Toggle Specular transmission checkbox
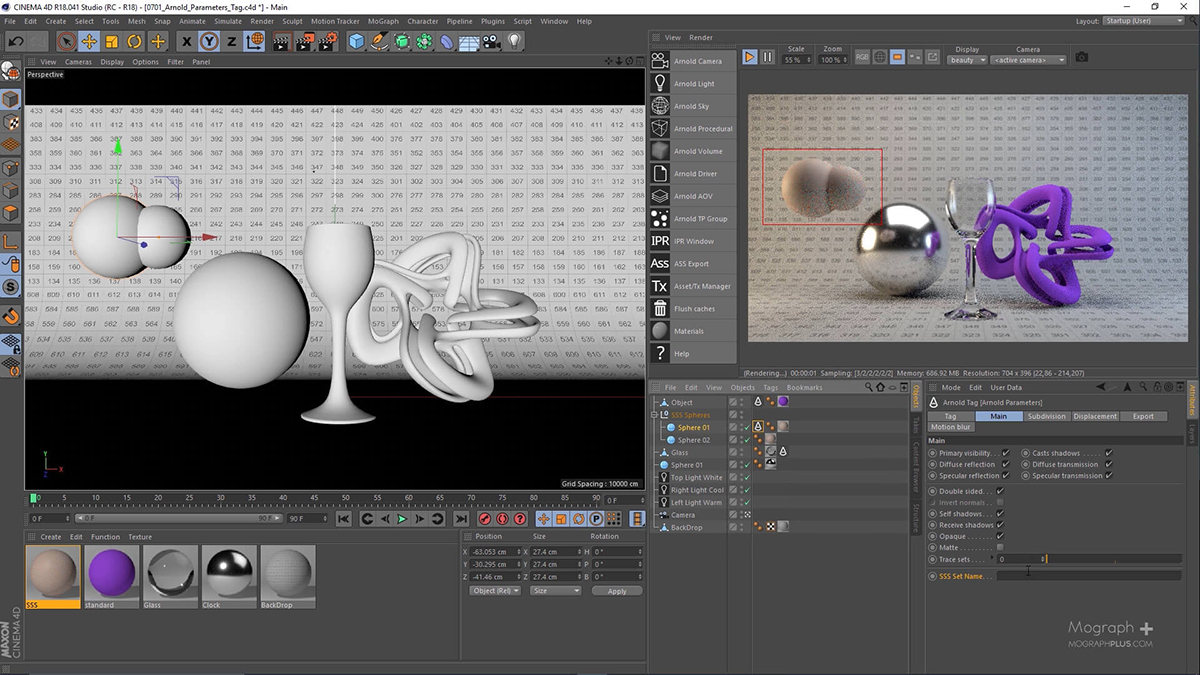This screenshot has height=675, width=1200. [x=1109, y=476]
